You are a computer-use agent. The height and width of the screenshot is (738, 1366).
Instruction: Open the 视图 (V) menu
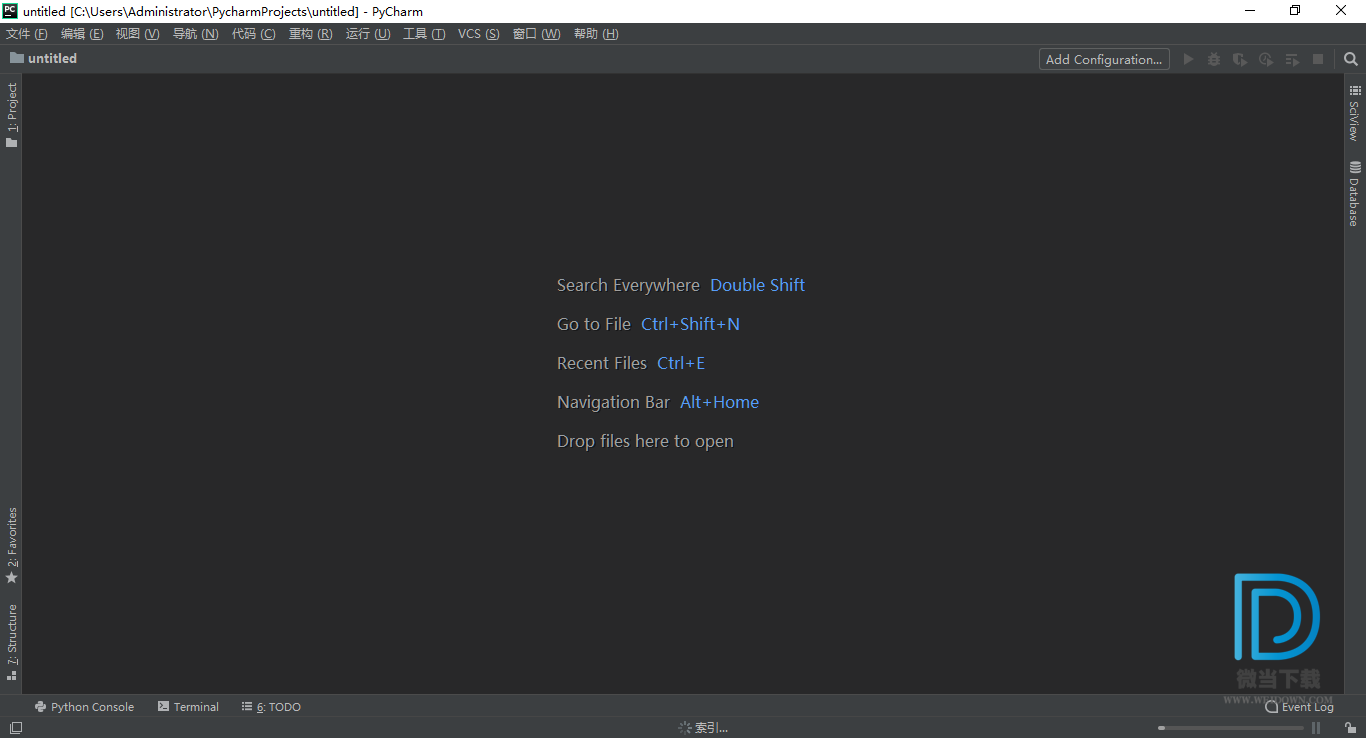point(137,34)
